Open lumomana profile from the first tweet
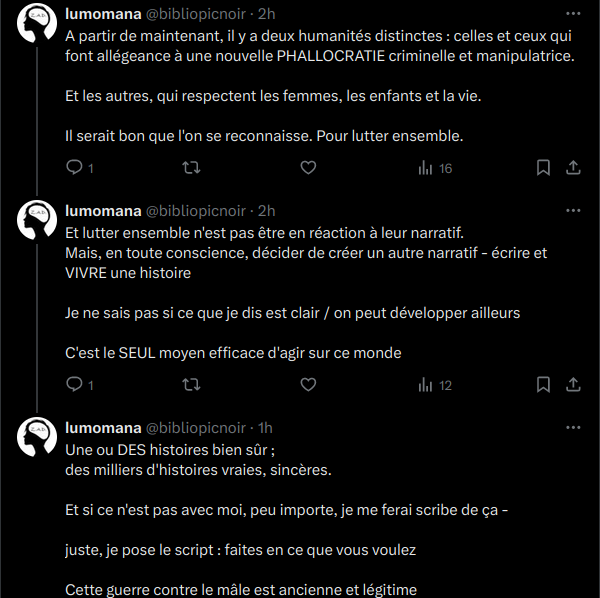 pos(103,15)
